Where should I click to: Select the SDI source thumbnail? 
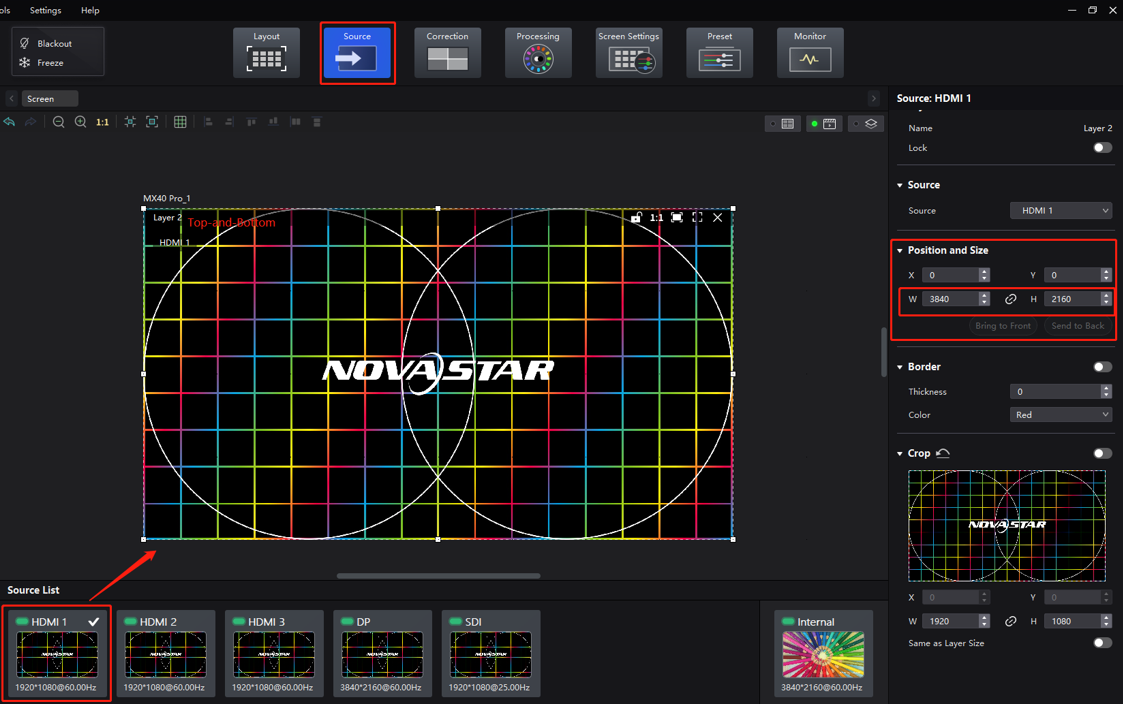491,654
